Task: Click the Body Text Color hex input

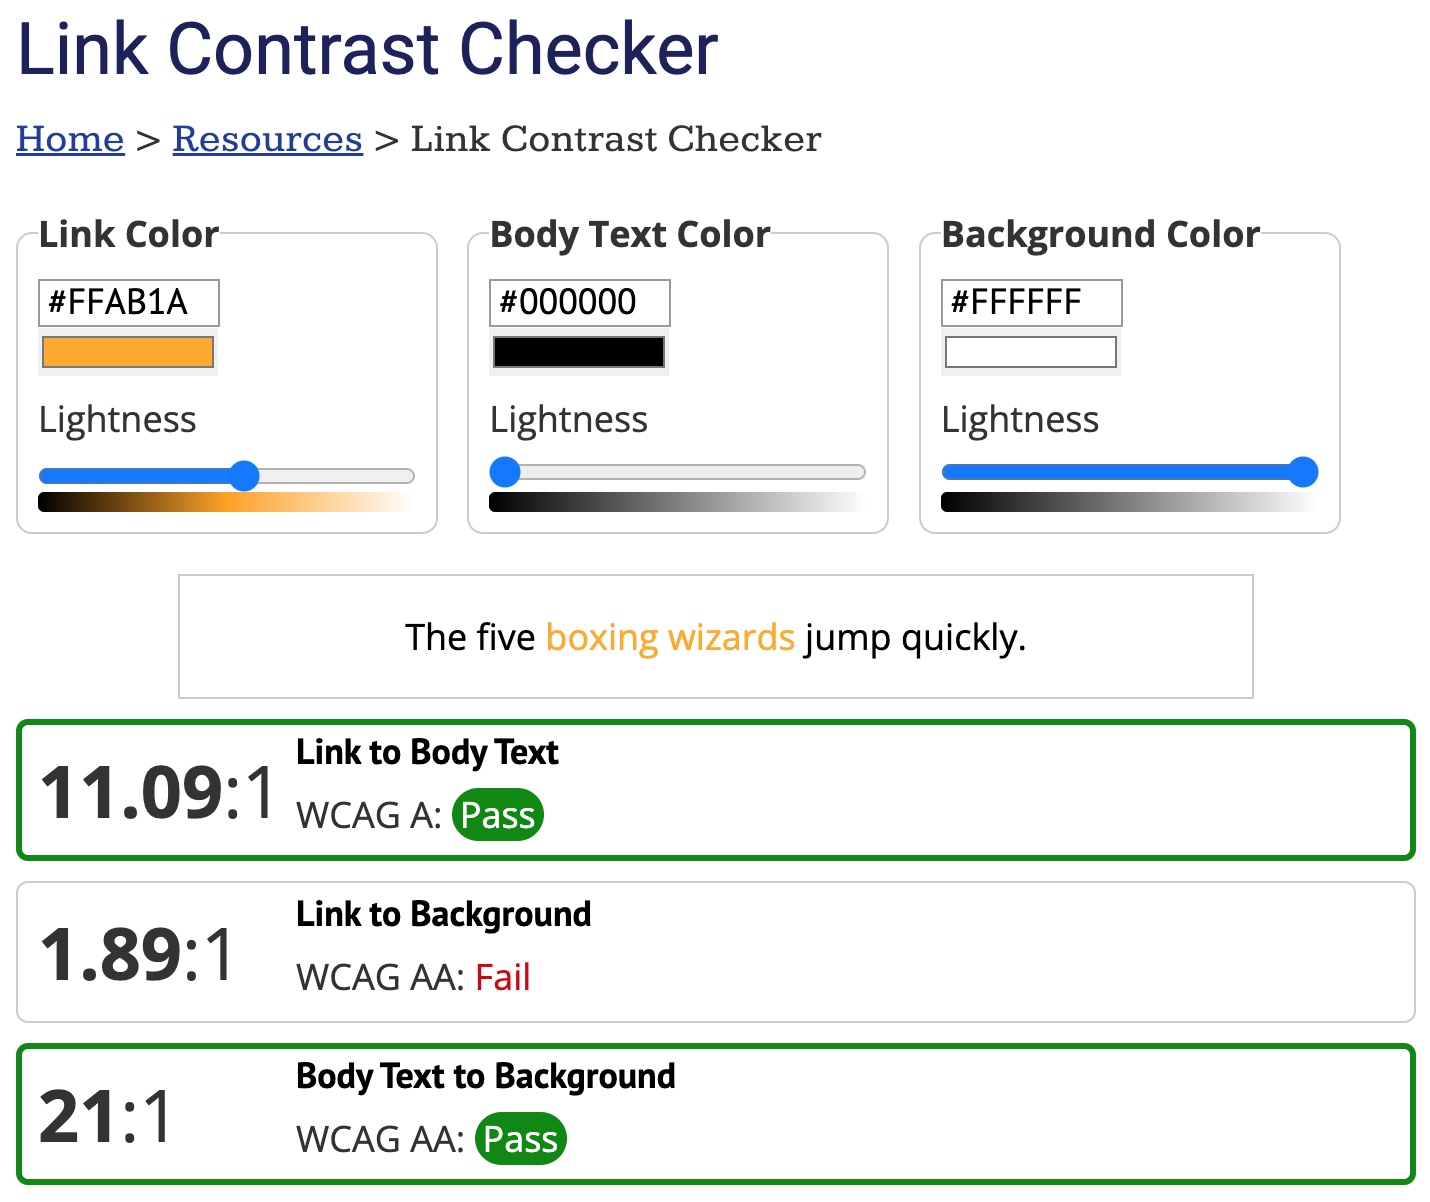Action: (579, 302)
